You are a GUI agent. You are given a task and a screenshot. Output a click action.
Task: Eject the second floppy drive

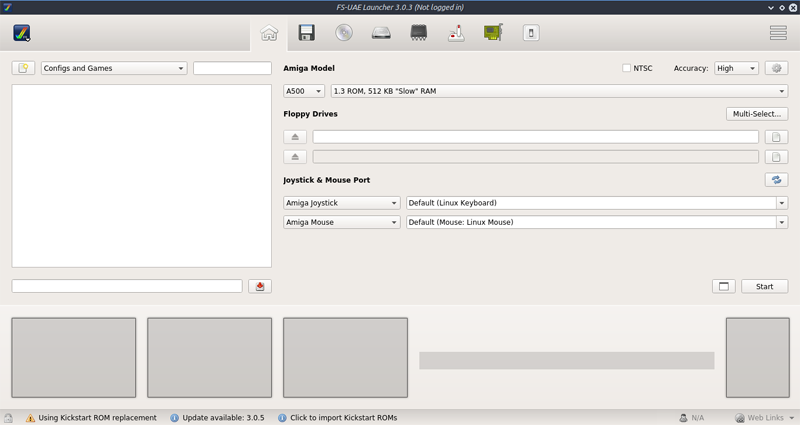295,157
